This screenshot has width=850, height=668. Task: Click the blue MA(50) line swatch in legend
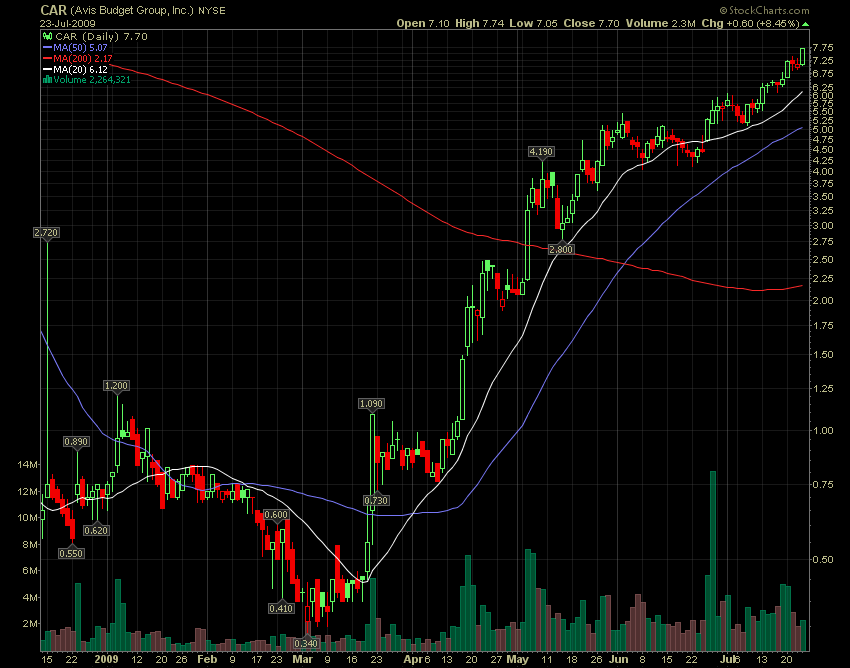[47, 48]
